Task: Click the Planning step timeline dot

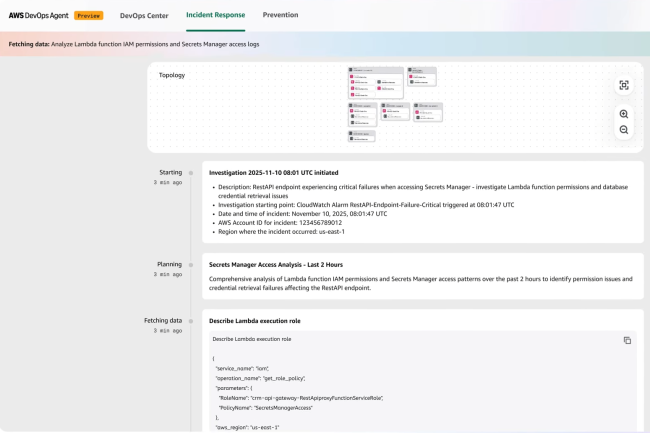Action: [191, 265]
